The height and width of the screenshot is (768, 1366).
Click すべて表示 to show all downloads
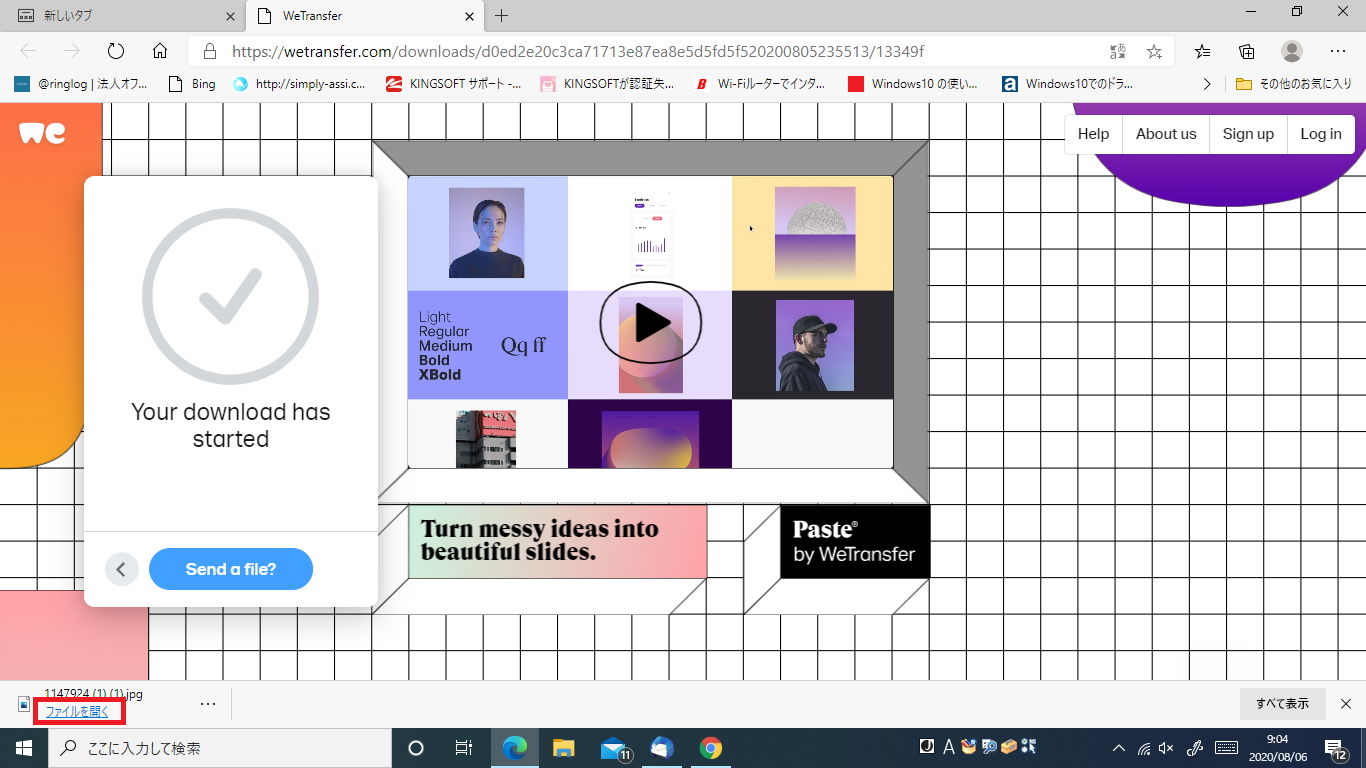1282,704
